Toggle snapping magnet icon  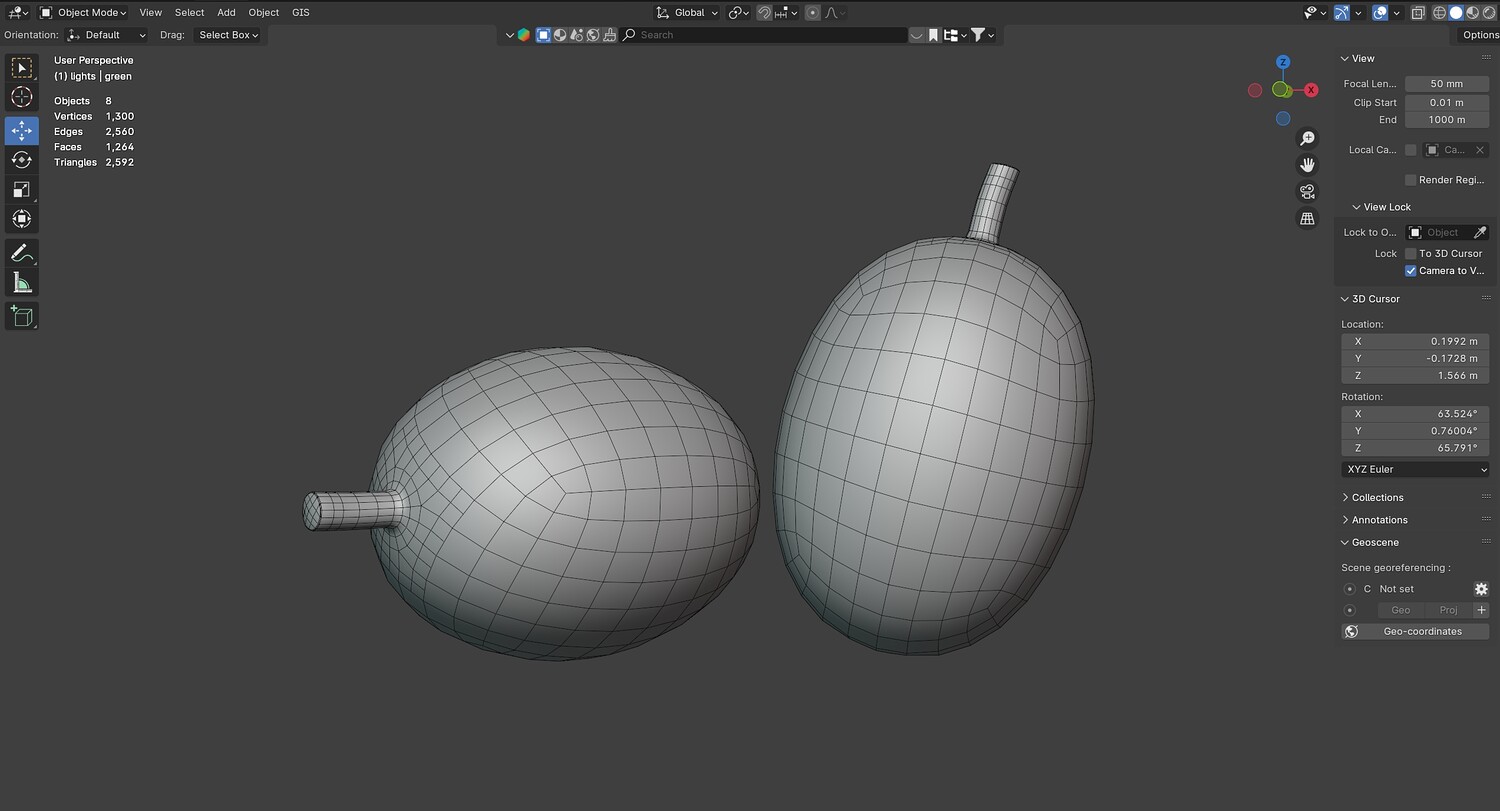(765, 13)
